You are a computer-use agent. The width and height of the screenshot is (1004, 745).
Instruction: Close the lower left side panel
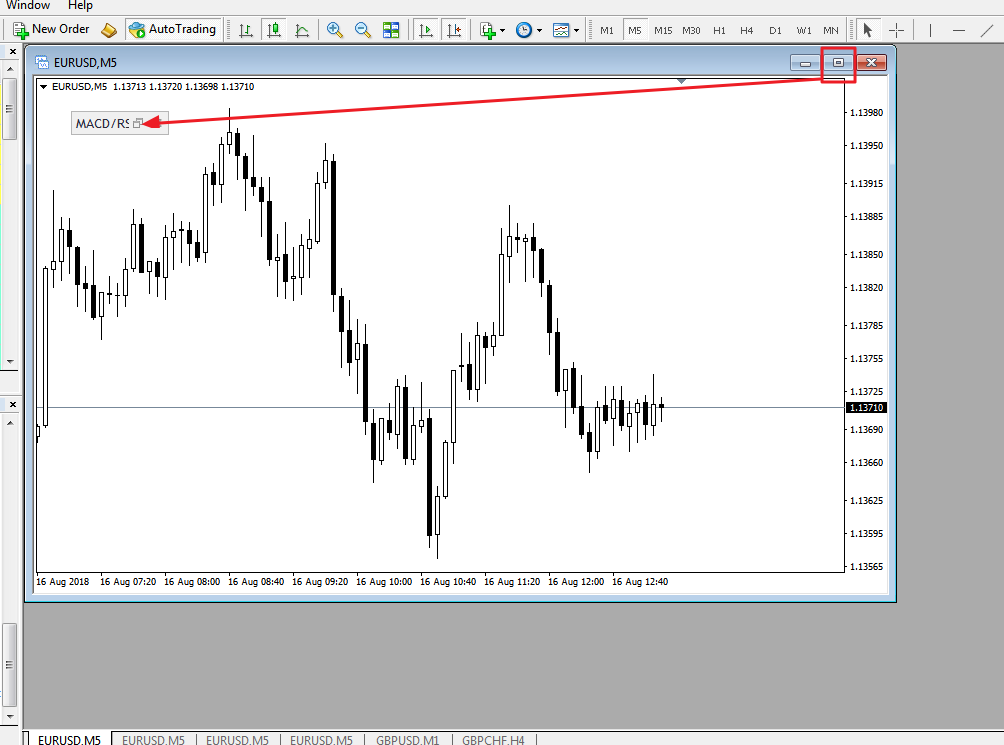12,405
